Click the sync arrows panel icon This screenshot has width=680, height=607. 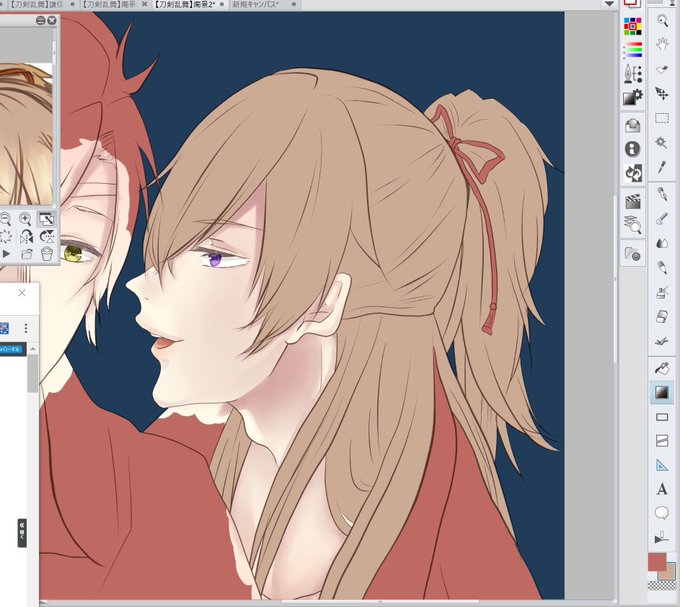click(x=633, y=173)
